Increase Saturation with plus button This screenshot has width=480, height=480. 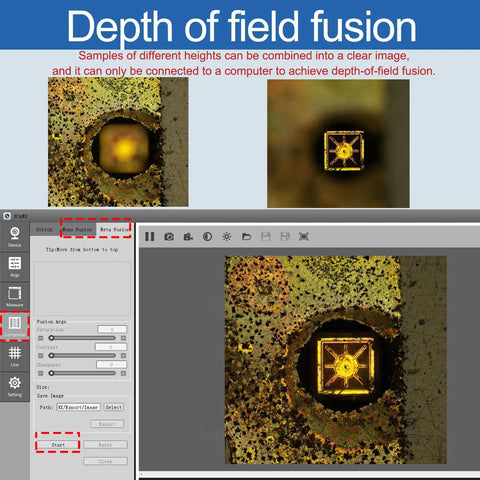click(123, 338)
